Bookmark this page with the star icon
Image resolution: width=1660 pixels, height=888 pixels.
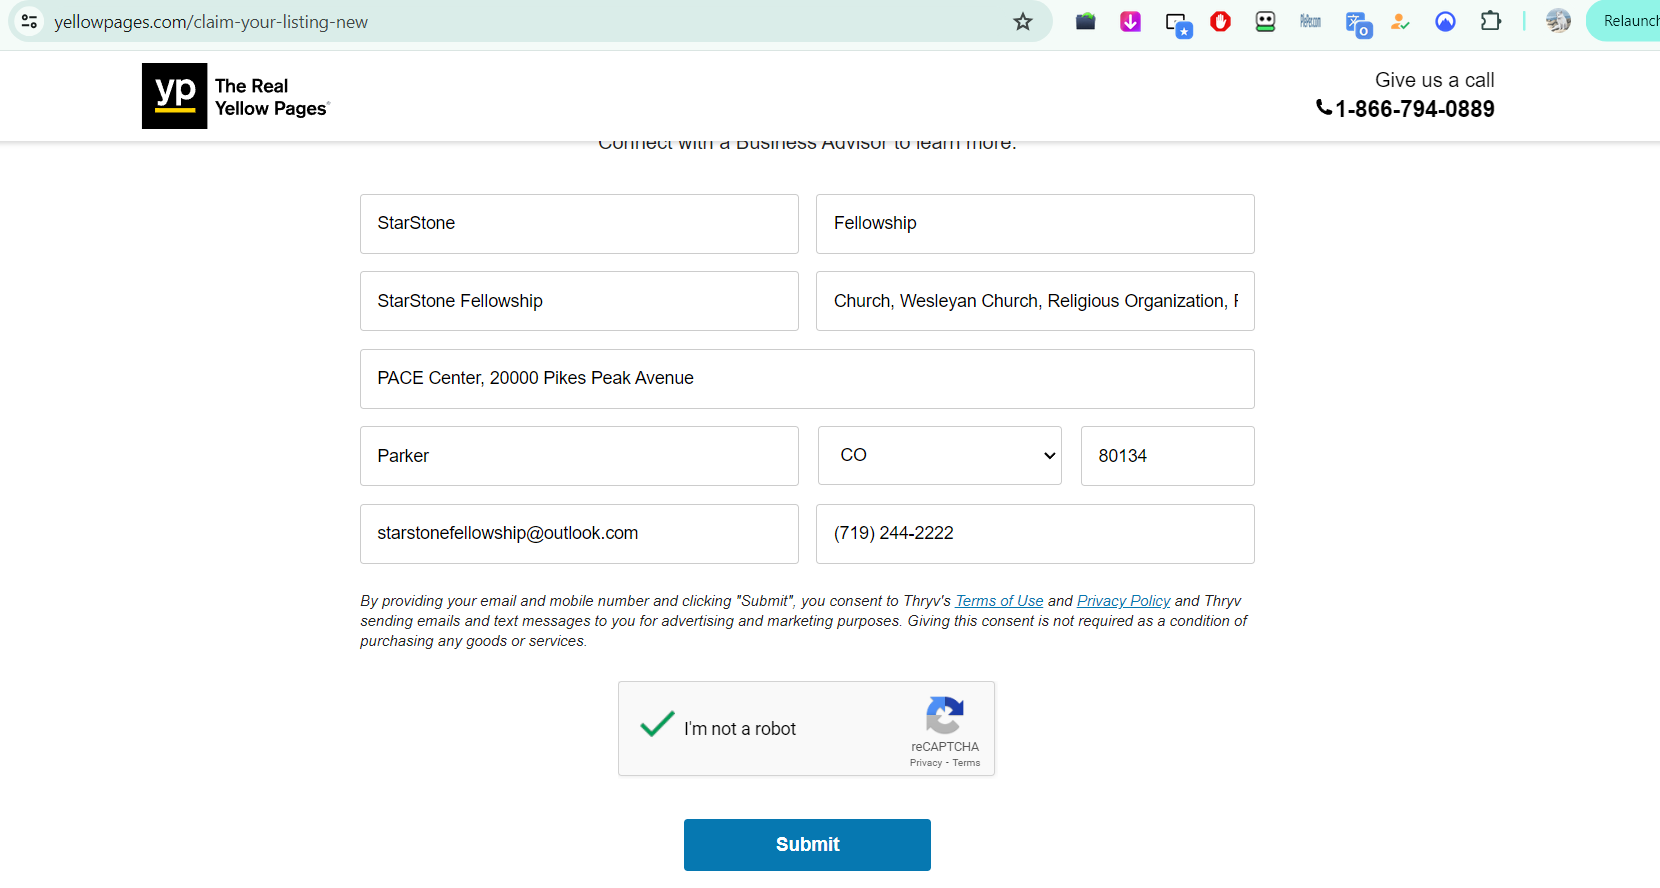(x=1022, y=21)
